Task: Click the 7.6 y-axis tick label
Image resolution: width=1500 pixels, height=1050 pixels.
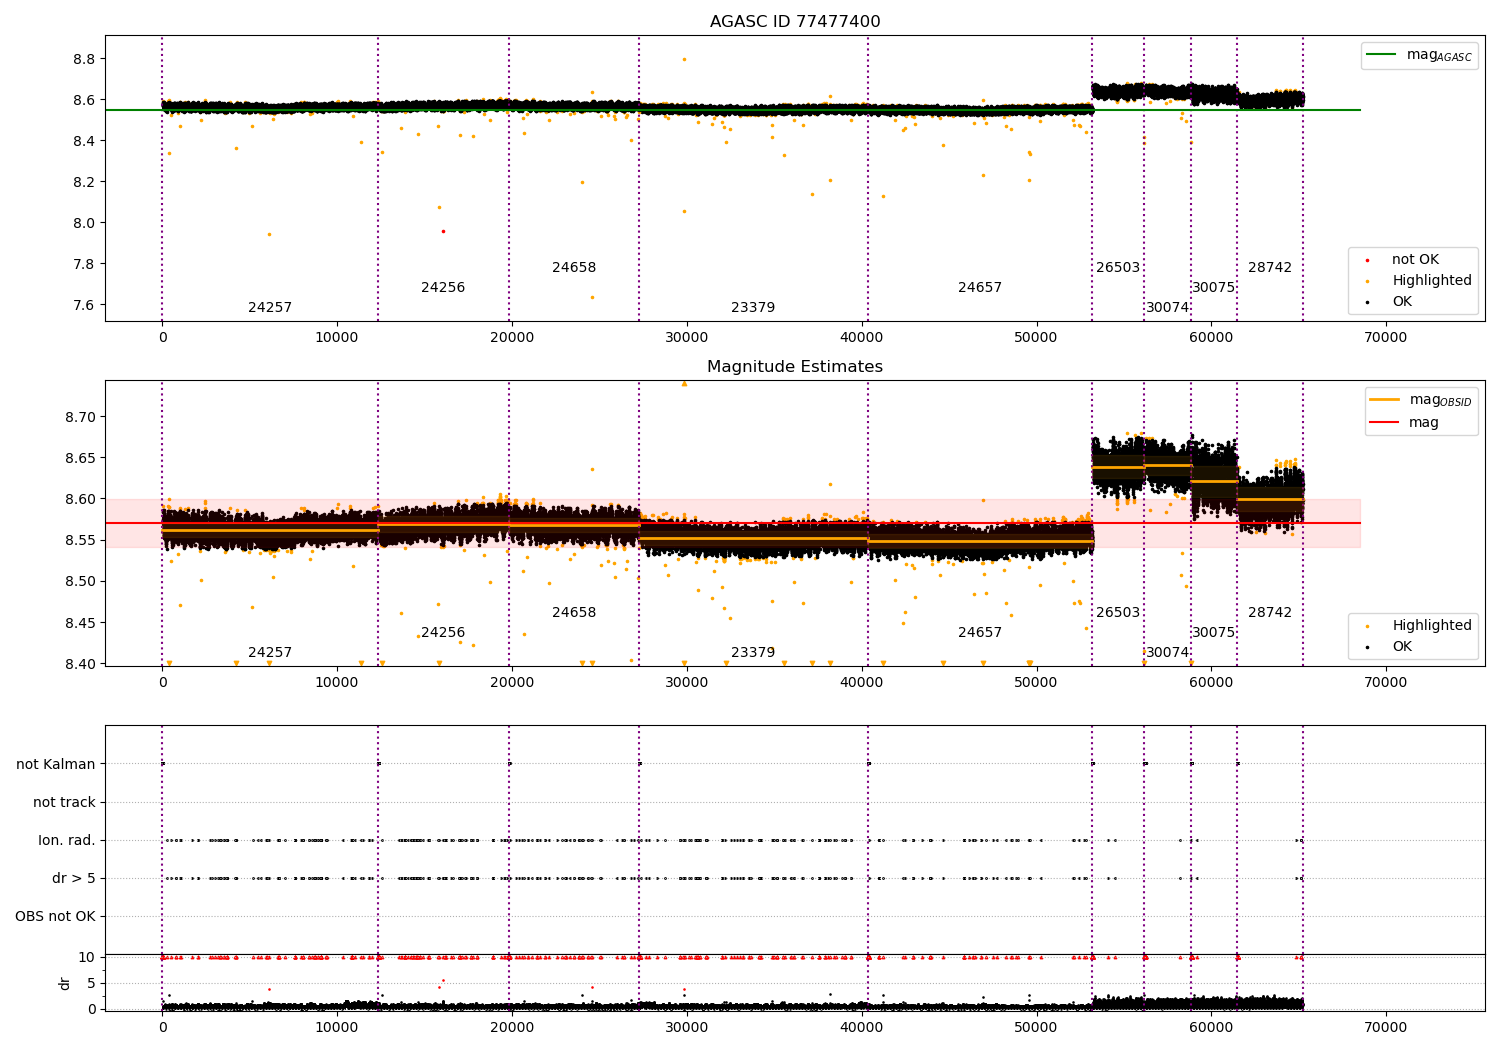Action: click(x=84, y=306)
